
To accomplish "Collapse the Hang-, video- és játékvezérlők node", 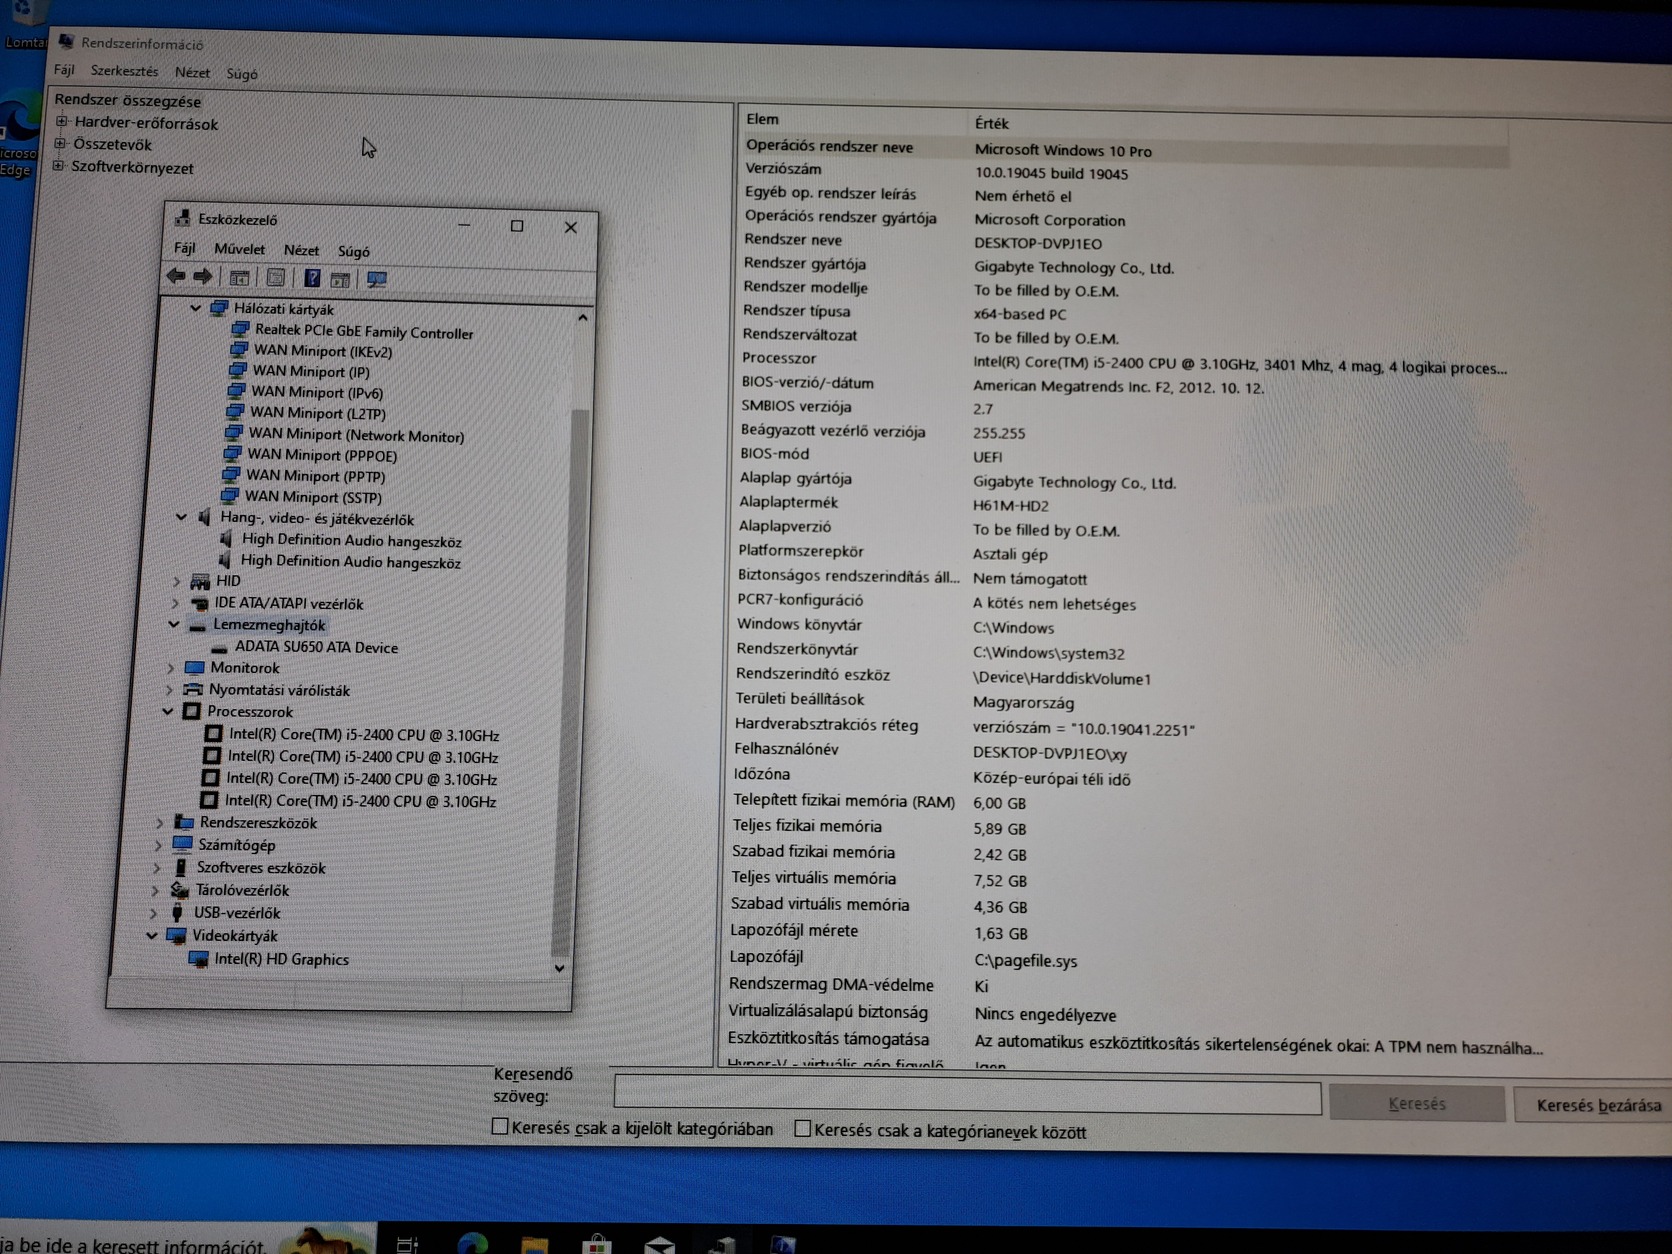I will pyautogui.click(x=181, y=517).
